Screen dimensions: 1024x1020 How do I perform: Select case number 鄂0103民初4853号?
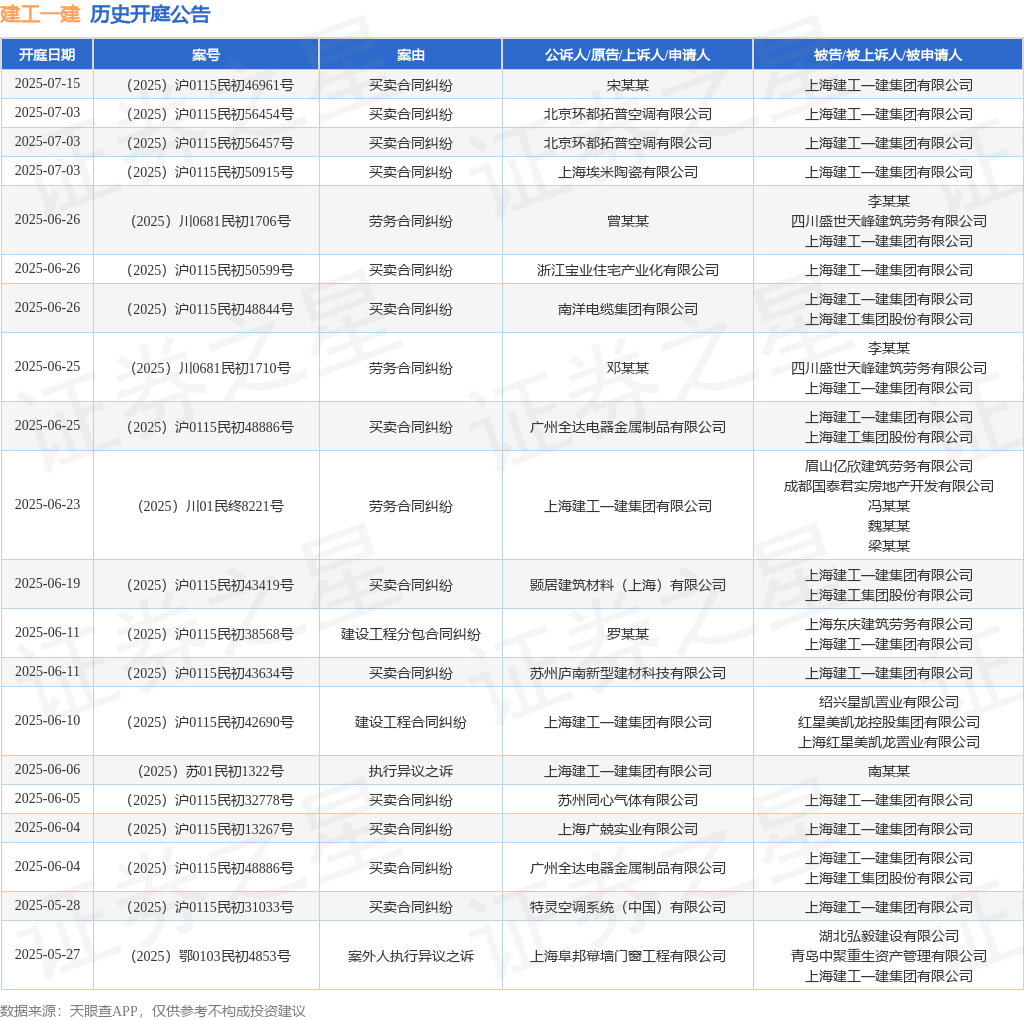point(210,957)
